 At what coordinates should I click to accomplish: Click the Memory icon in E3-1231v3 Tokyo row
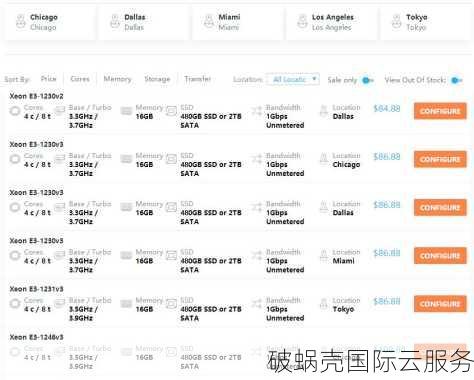[x=126, y=303]
